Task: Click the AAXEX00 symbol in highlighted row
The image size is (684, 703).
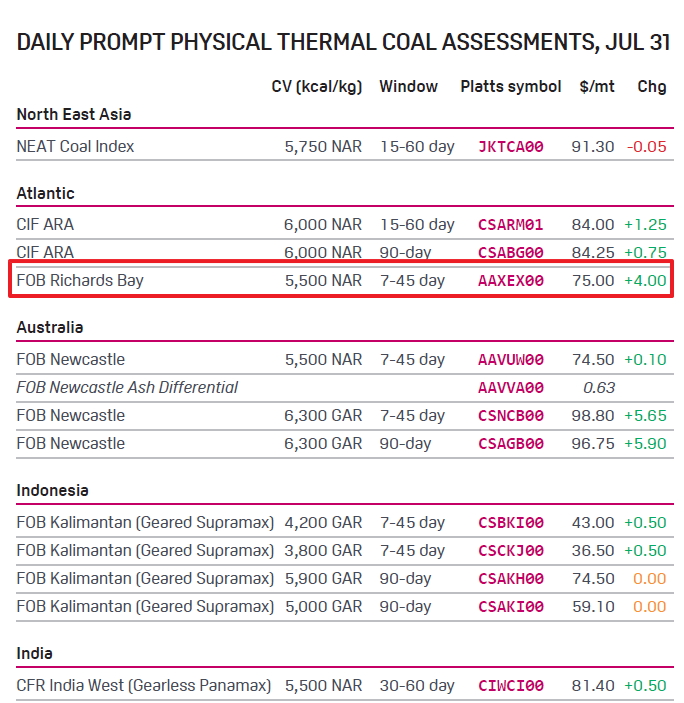Action: click(x=511, y=281)
